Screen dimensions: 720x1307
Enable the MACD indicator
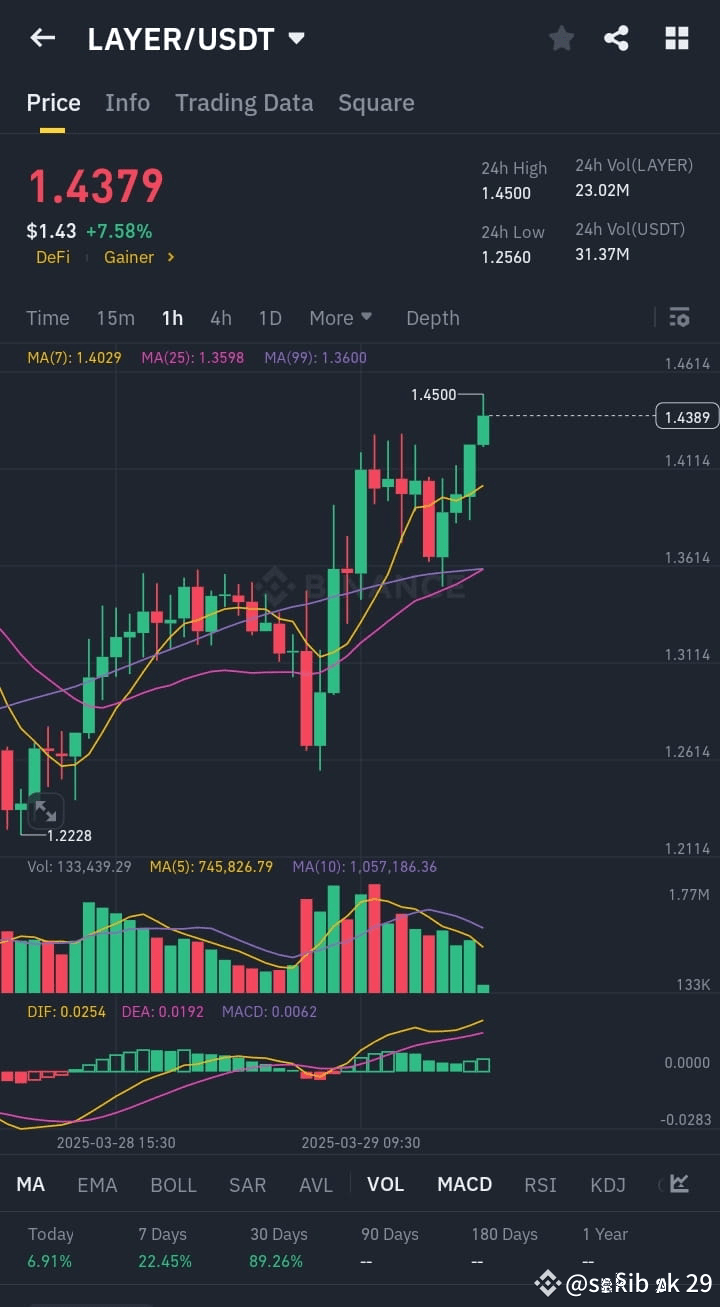coord(464,1184)
